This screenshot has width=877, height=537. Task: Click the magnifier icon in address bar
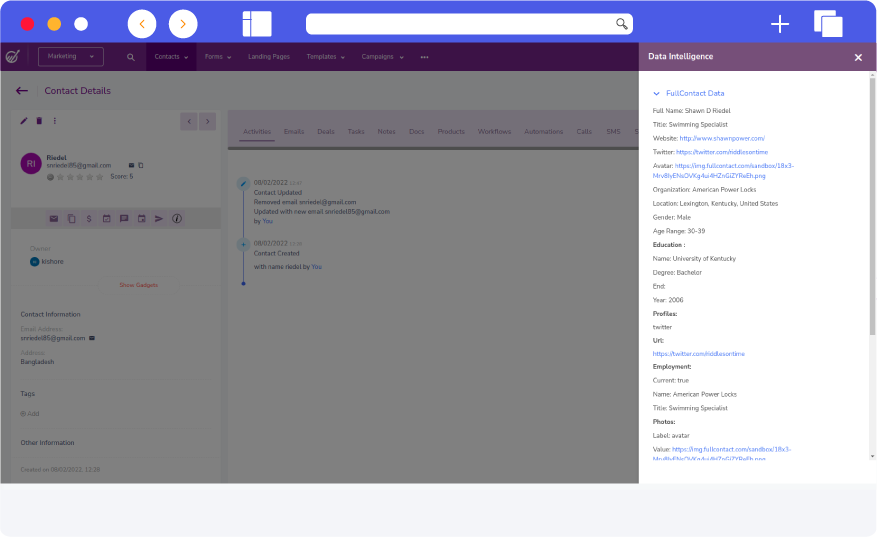click(621, 23)
